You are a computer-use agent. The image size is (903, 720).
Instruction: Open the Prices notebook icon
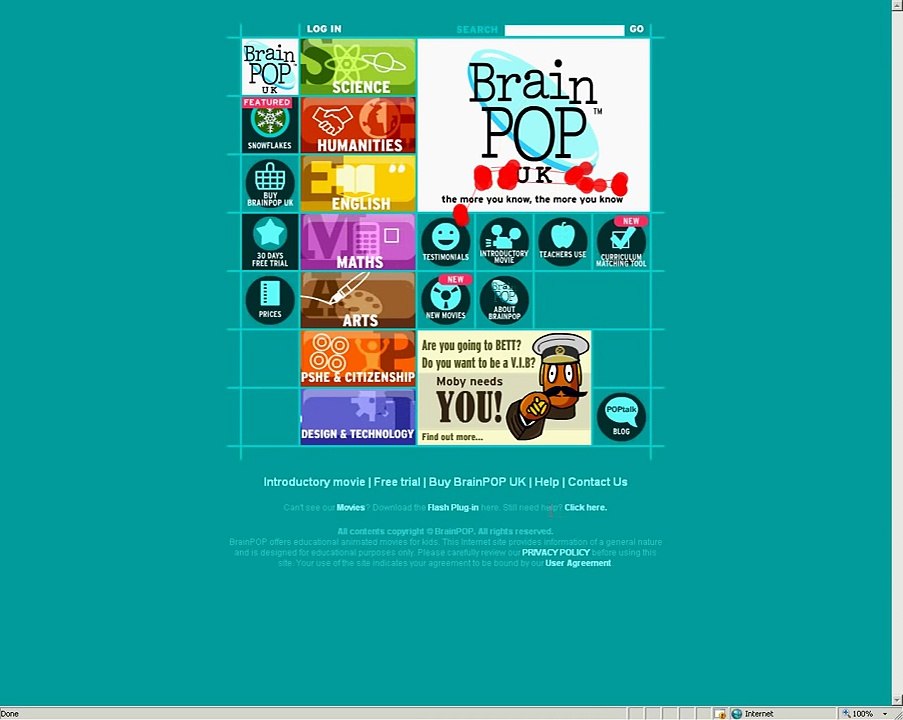pos(270,300)
